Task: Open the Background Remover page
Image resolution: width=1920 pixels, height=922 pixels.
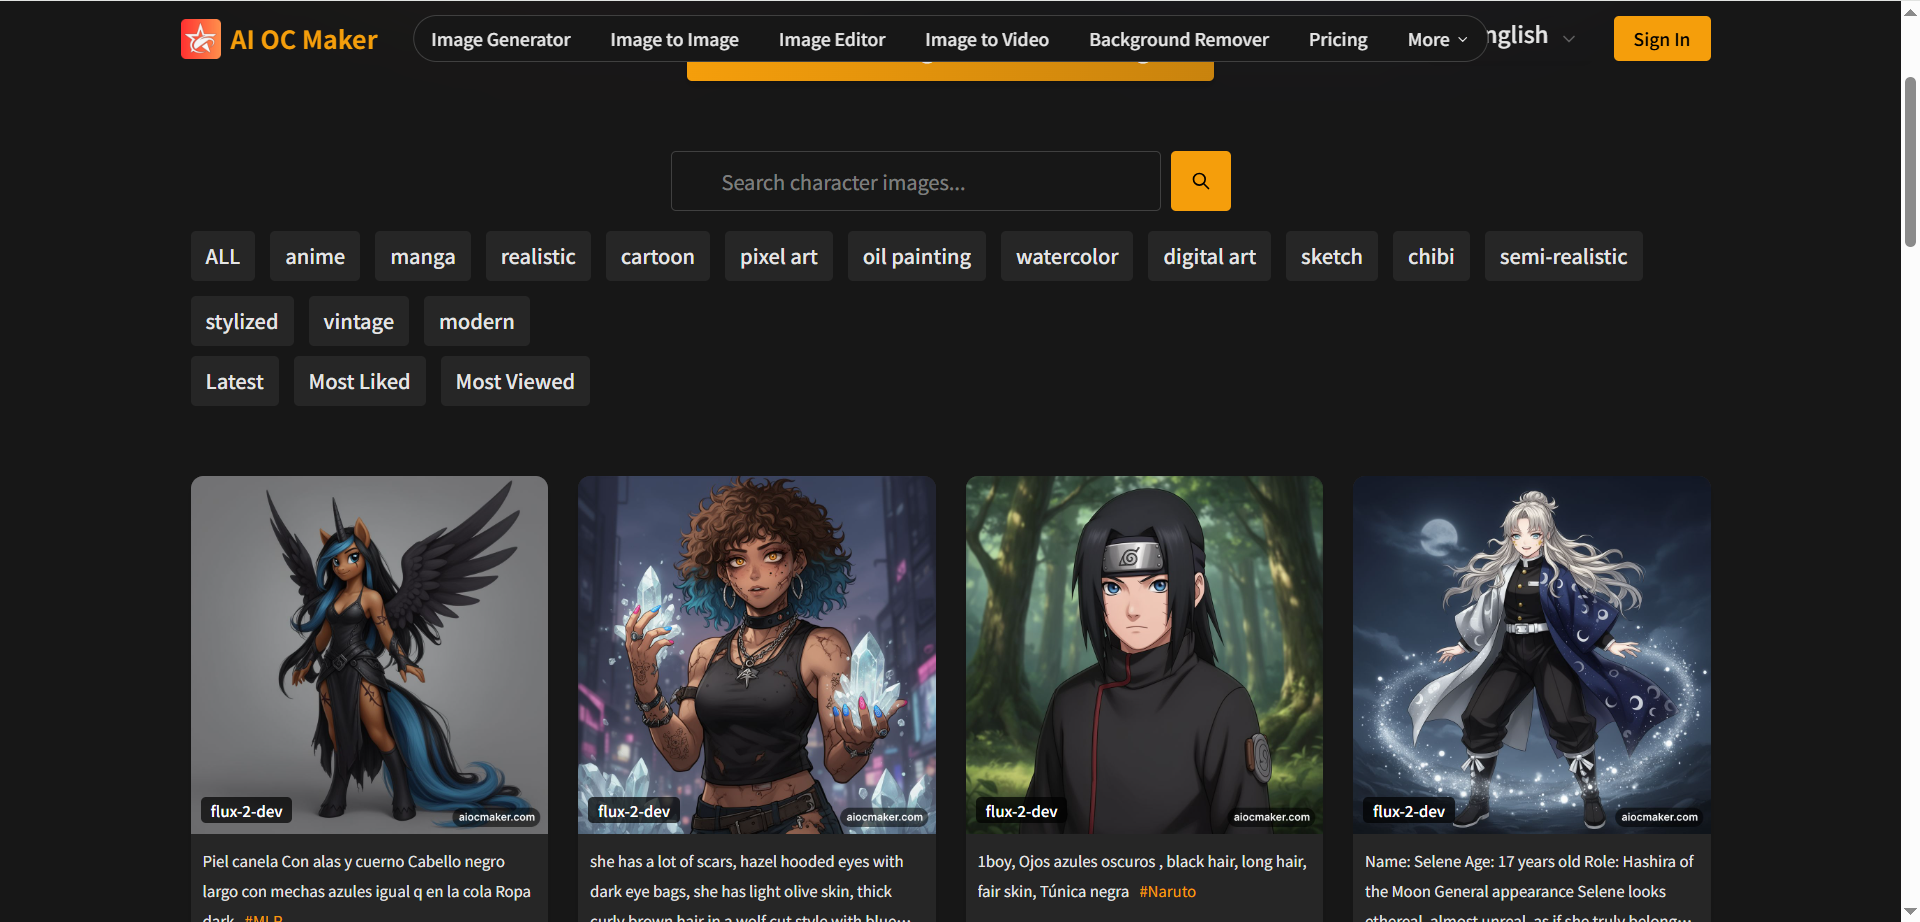Action: 1178,39
